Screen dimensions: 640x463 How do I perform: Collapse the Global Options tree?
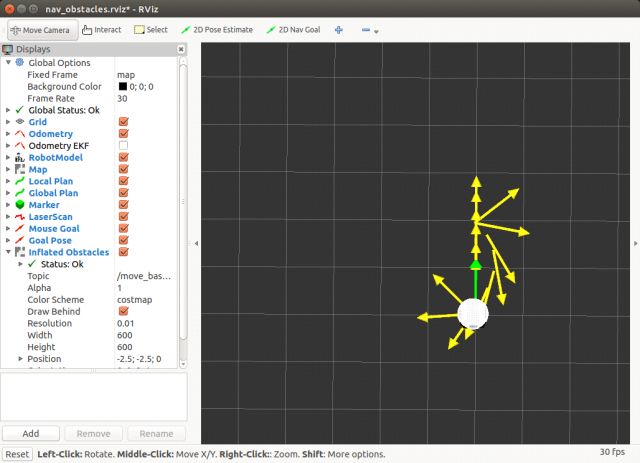(8, 62)
